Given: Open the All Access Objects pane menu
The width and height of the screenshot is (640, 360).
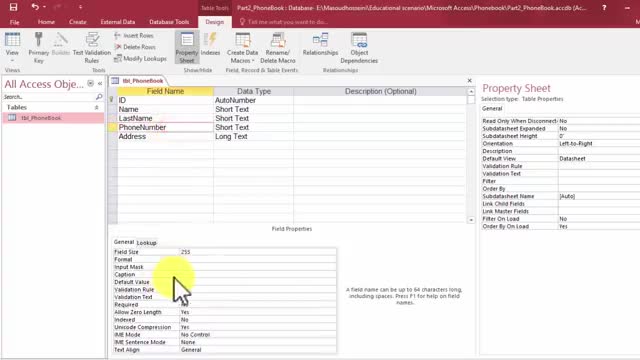Looking at the screenshot, I should (x=91, y=84).
